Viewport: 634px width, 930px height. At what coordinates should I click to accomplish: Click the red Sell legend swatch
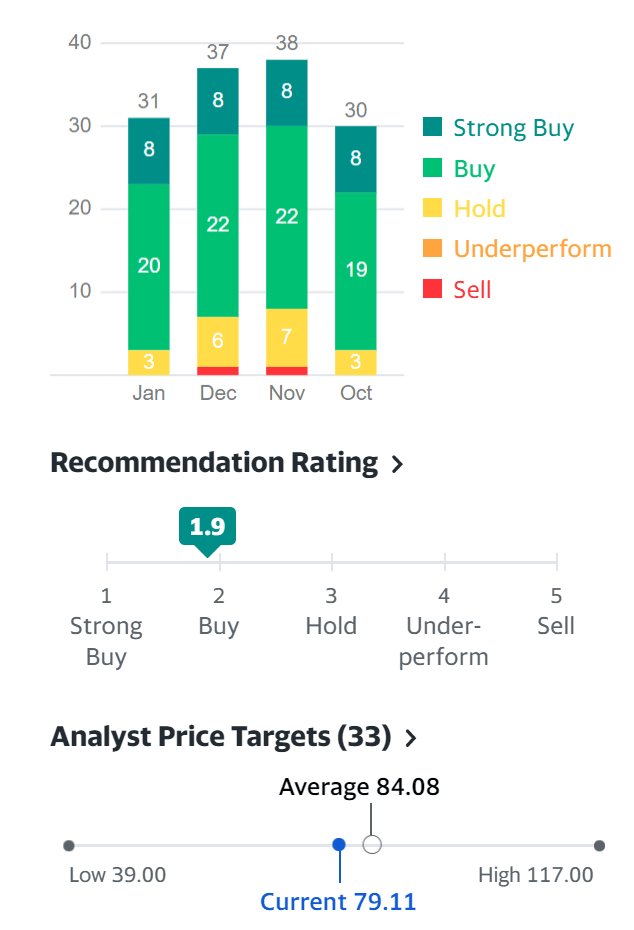pyautogui.click(x=432, y=289)
